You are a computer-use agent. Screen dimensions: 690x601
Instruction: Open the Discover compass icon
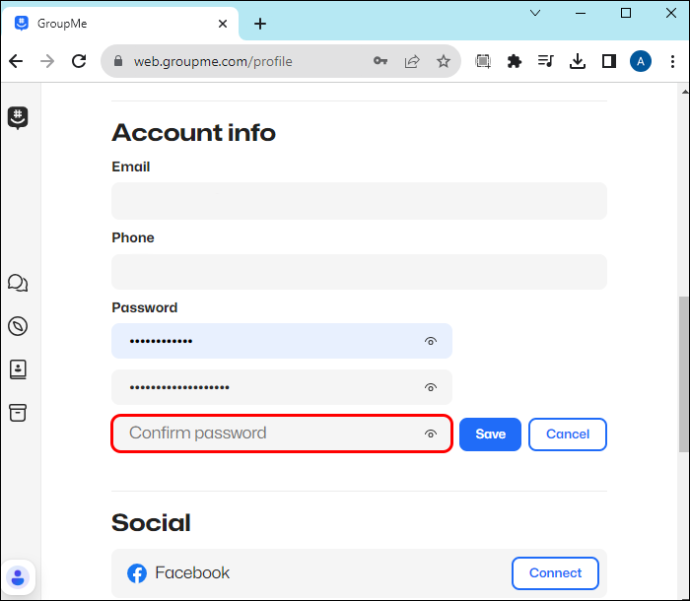(x=18, y=326)
